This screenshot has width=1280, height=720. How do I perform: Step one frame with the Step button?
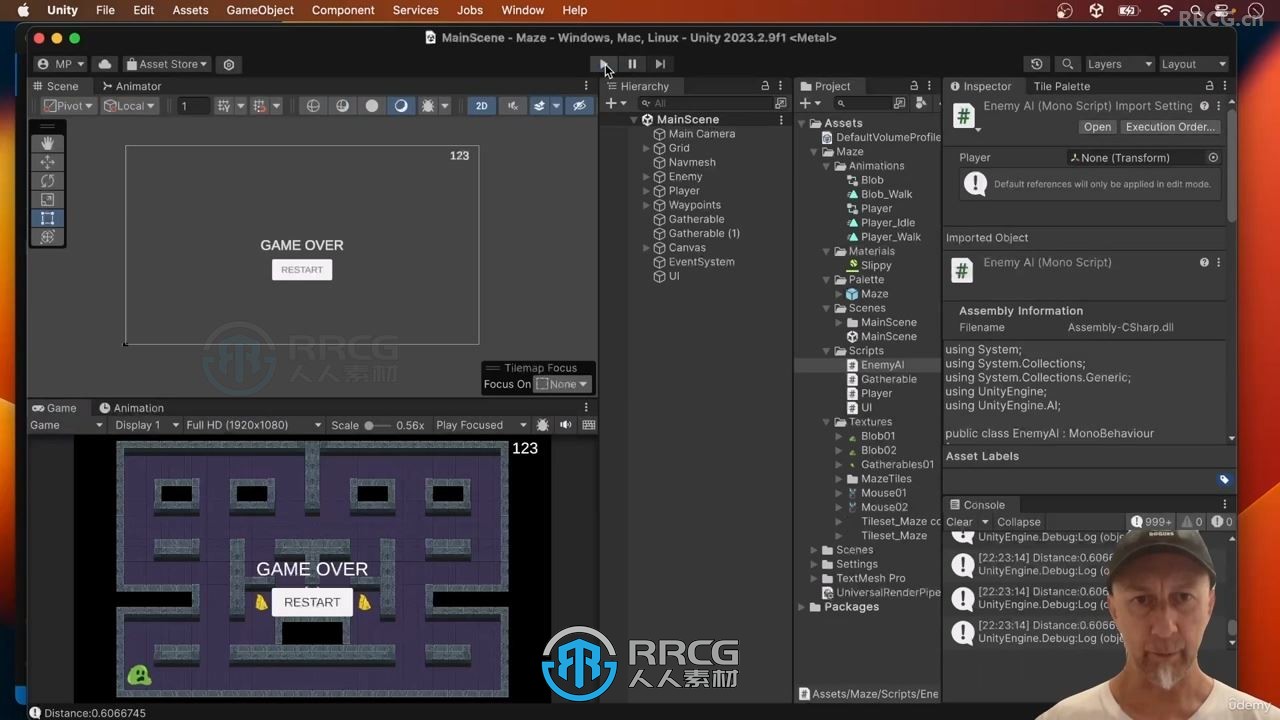pos(660,64)
